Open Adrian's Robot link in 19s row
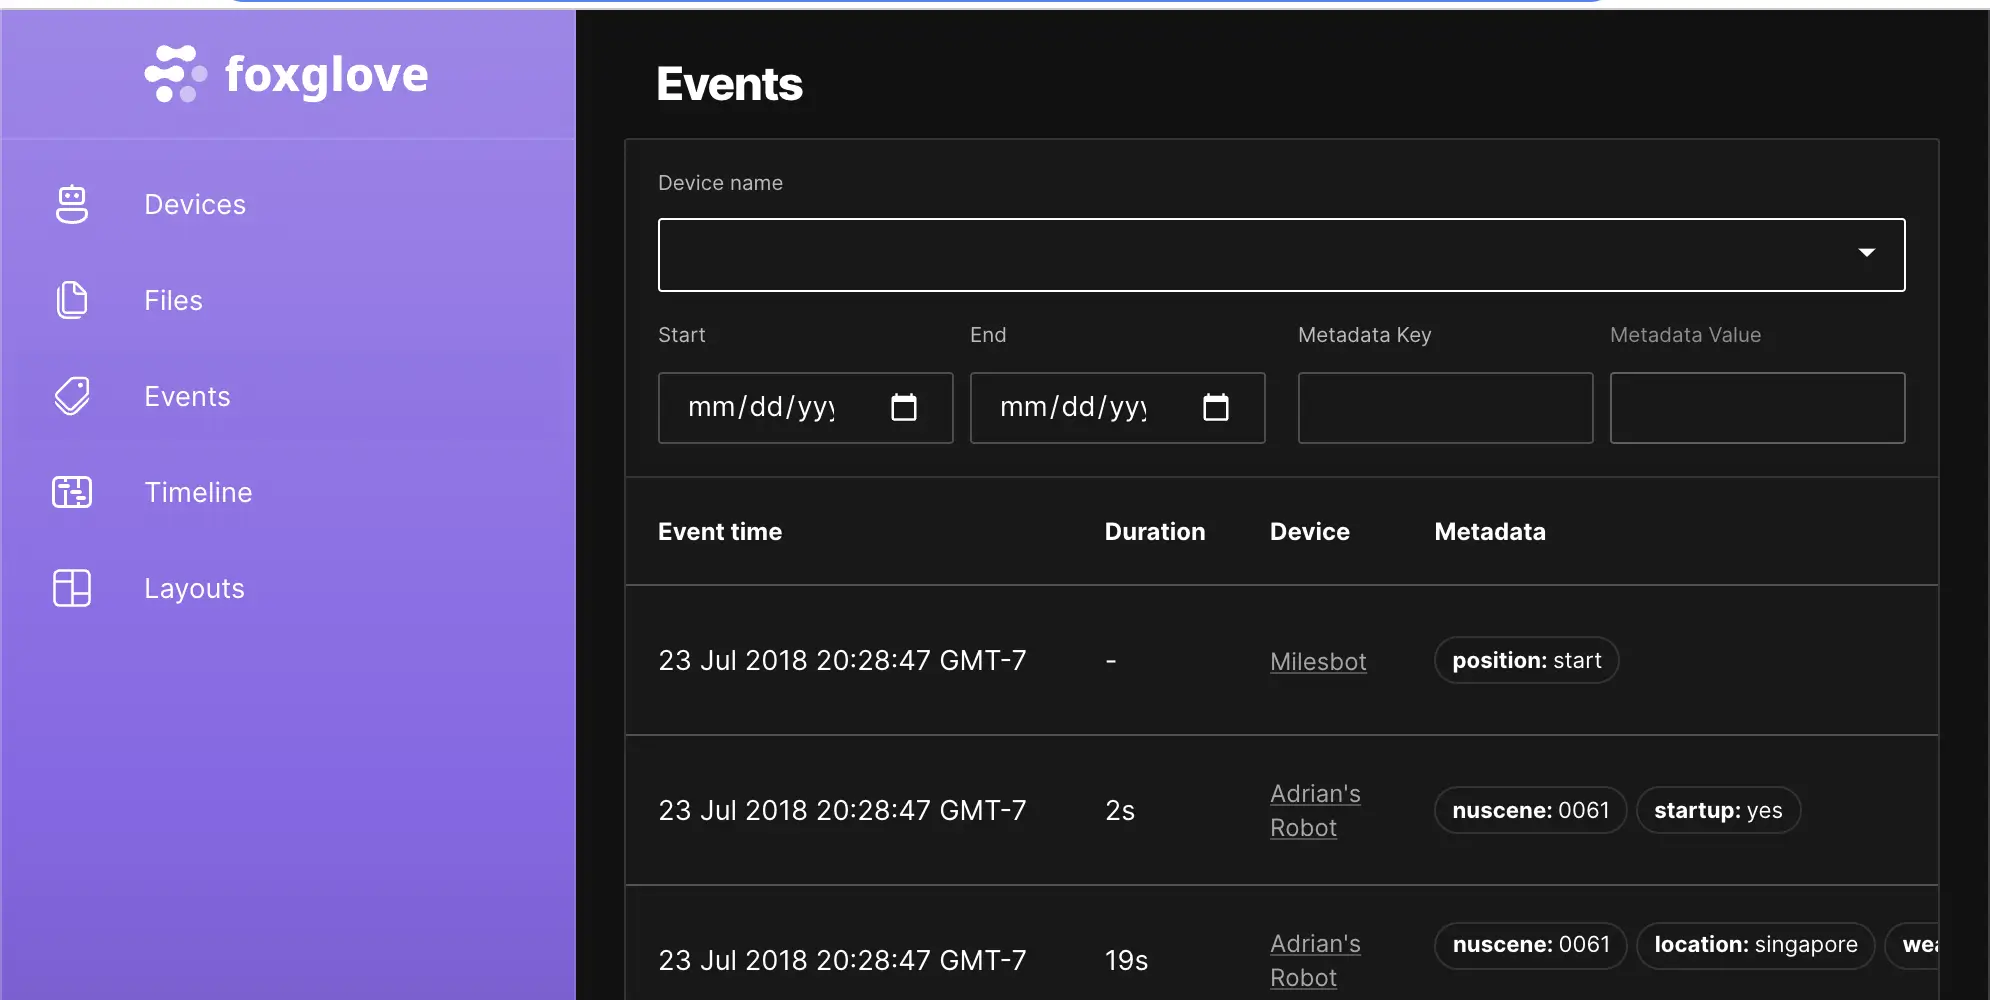This screenshot has height=1000, width=1990. [1314, 960]
